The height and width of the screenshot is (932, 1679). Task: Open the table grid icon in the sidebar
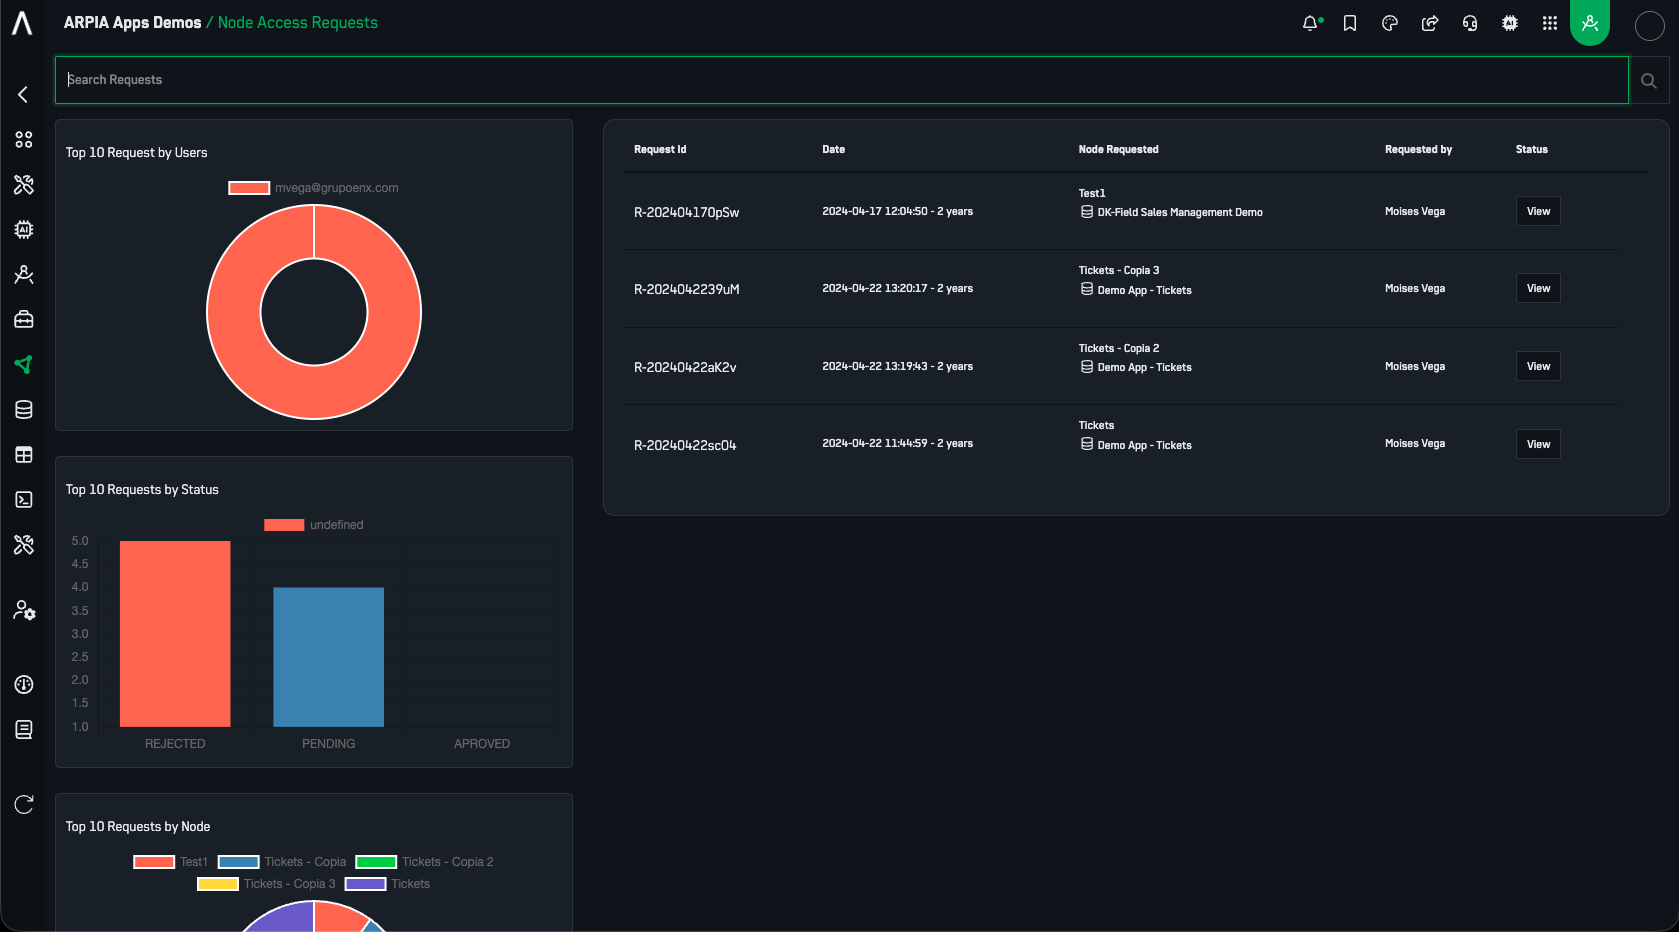point(24,455)
